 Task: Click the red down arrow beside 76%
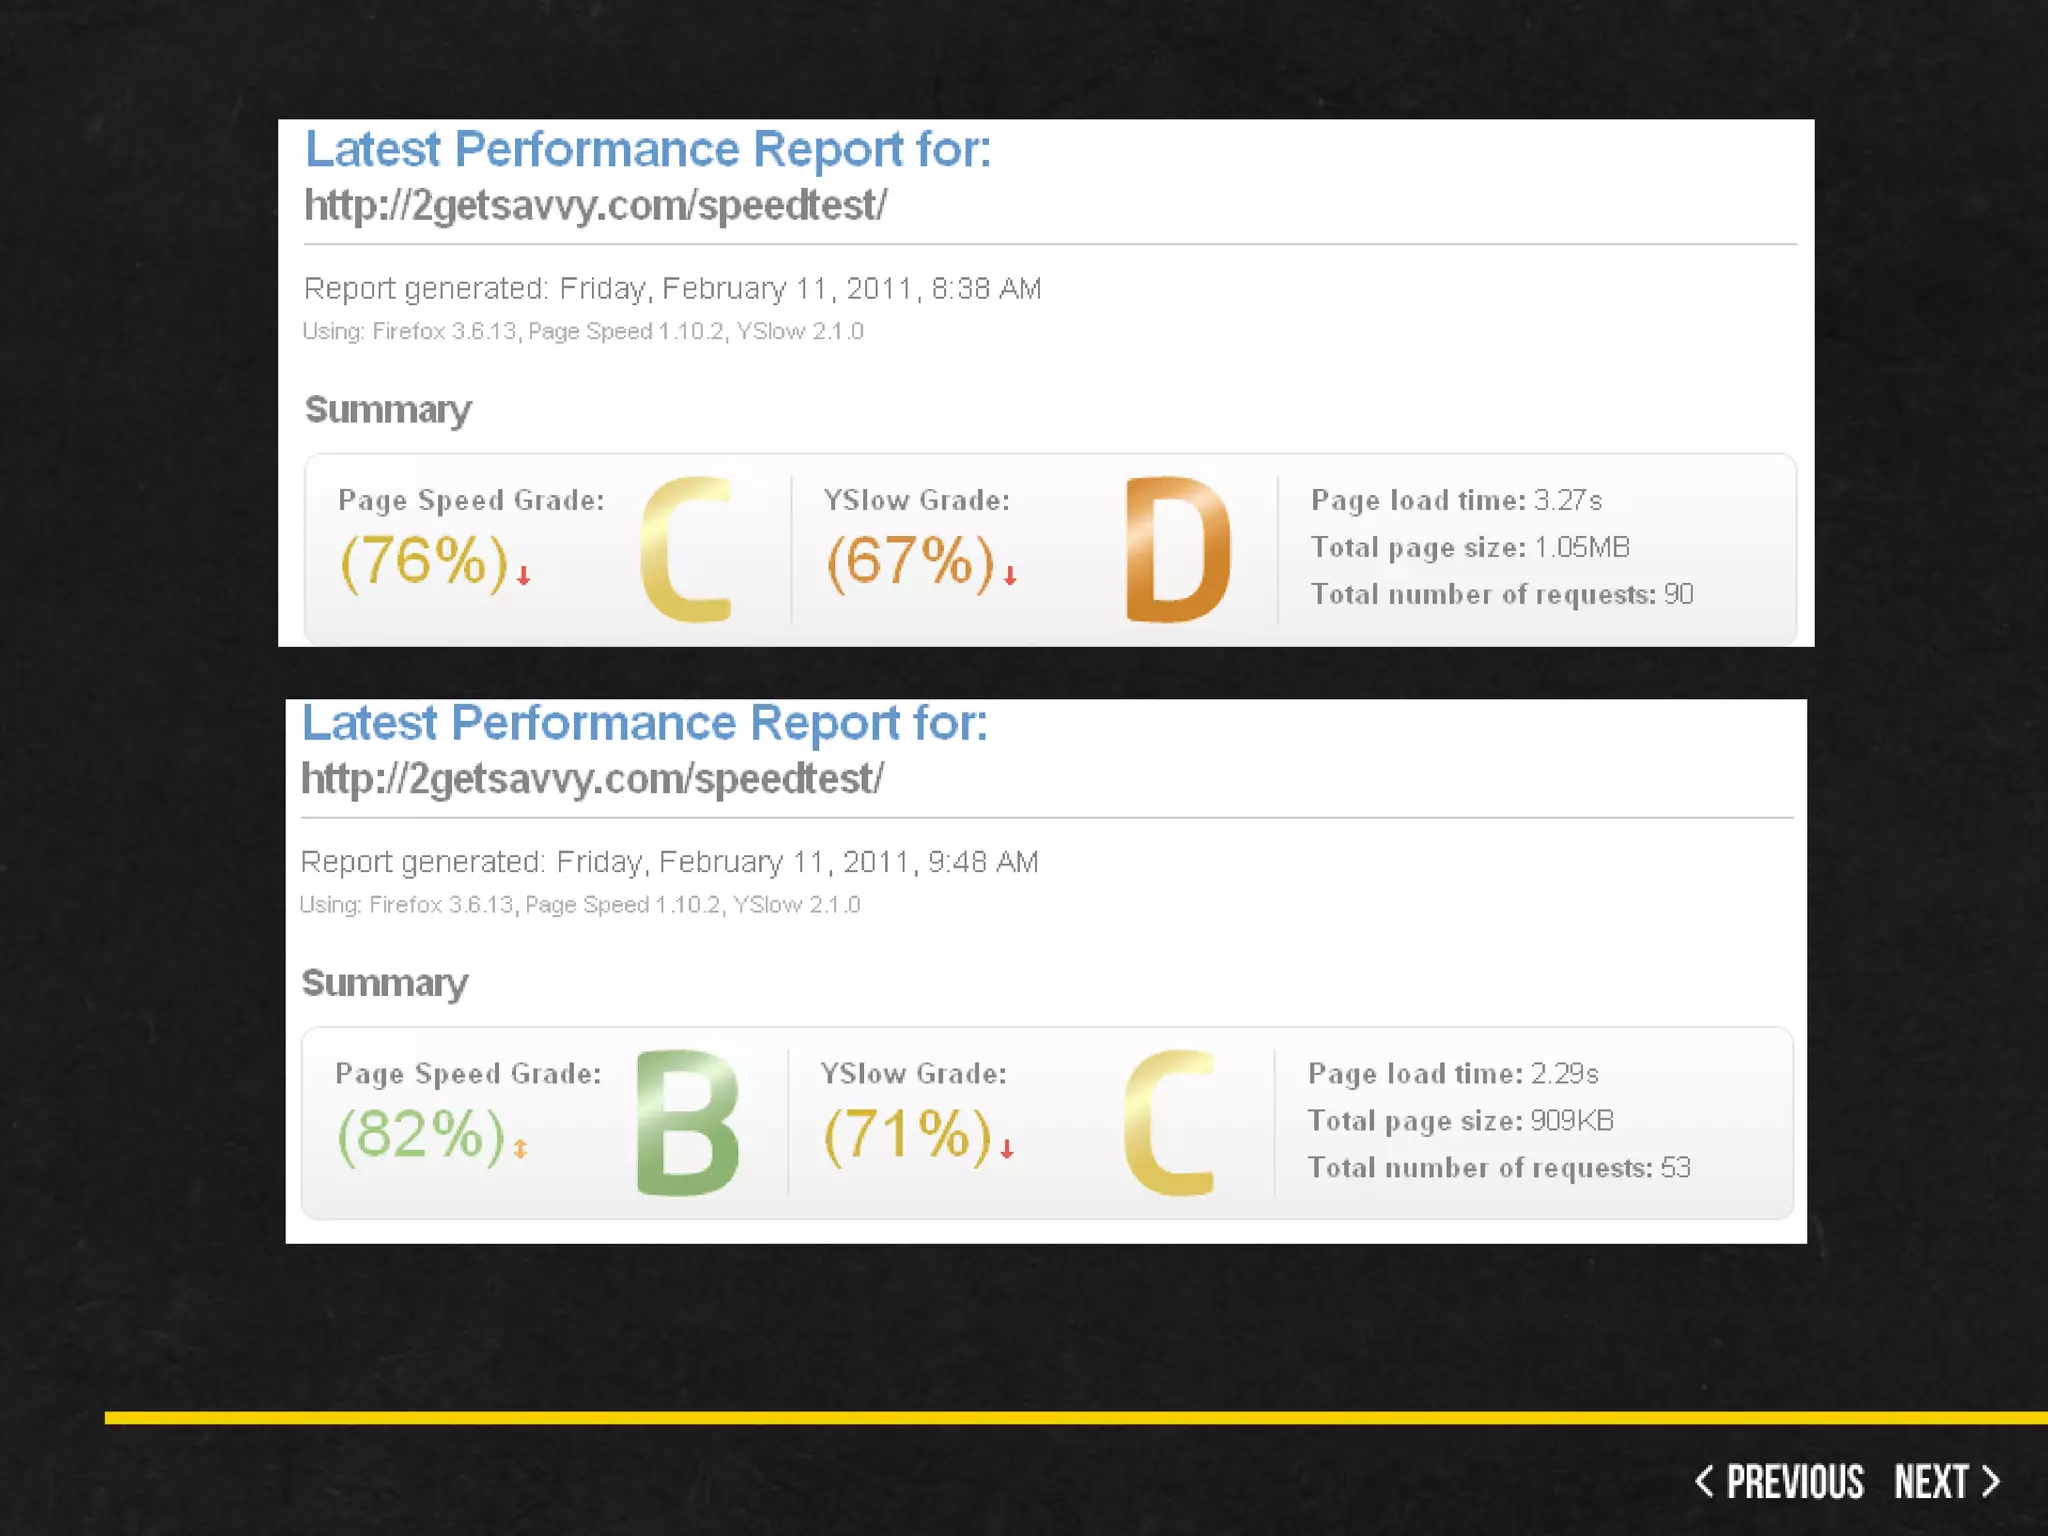(523, 575)
